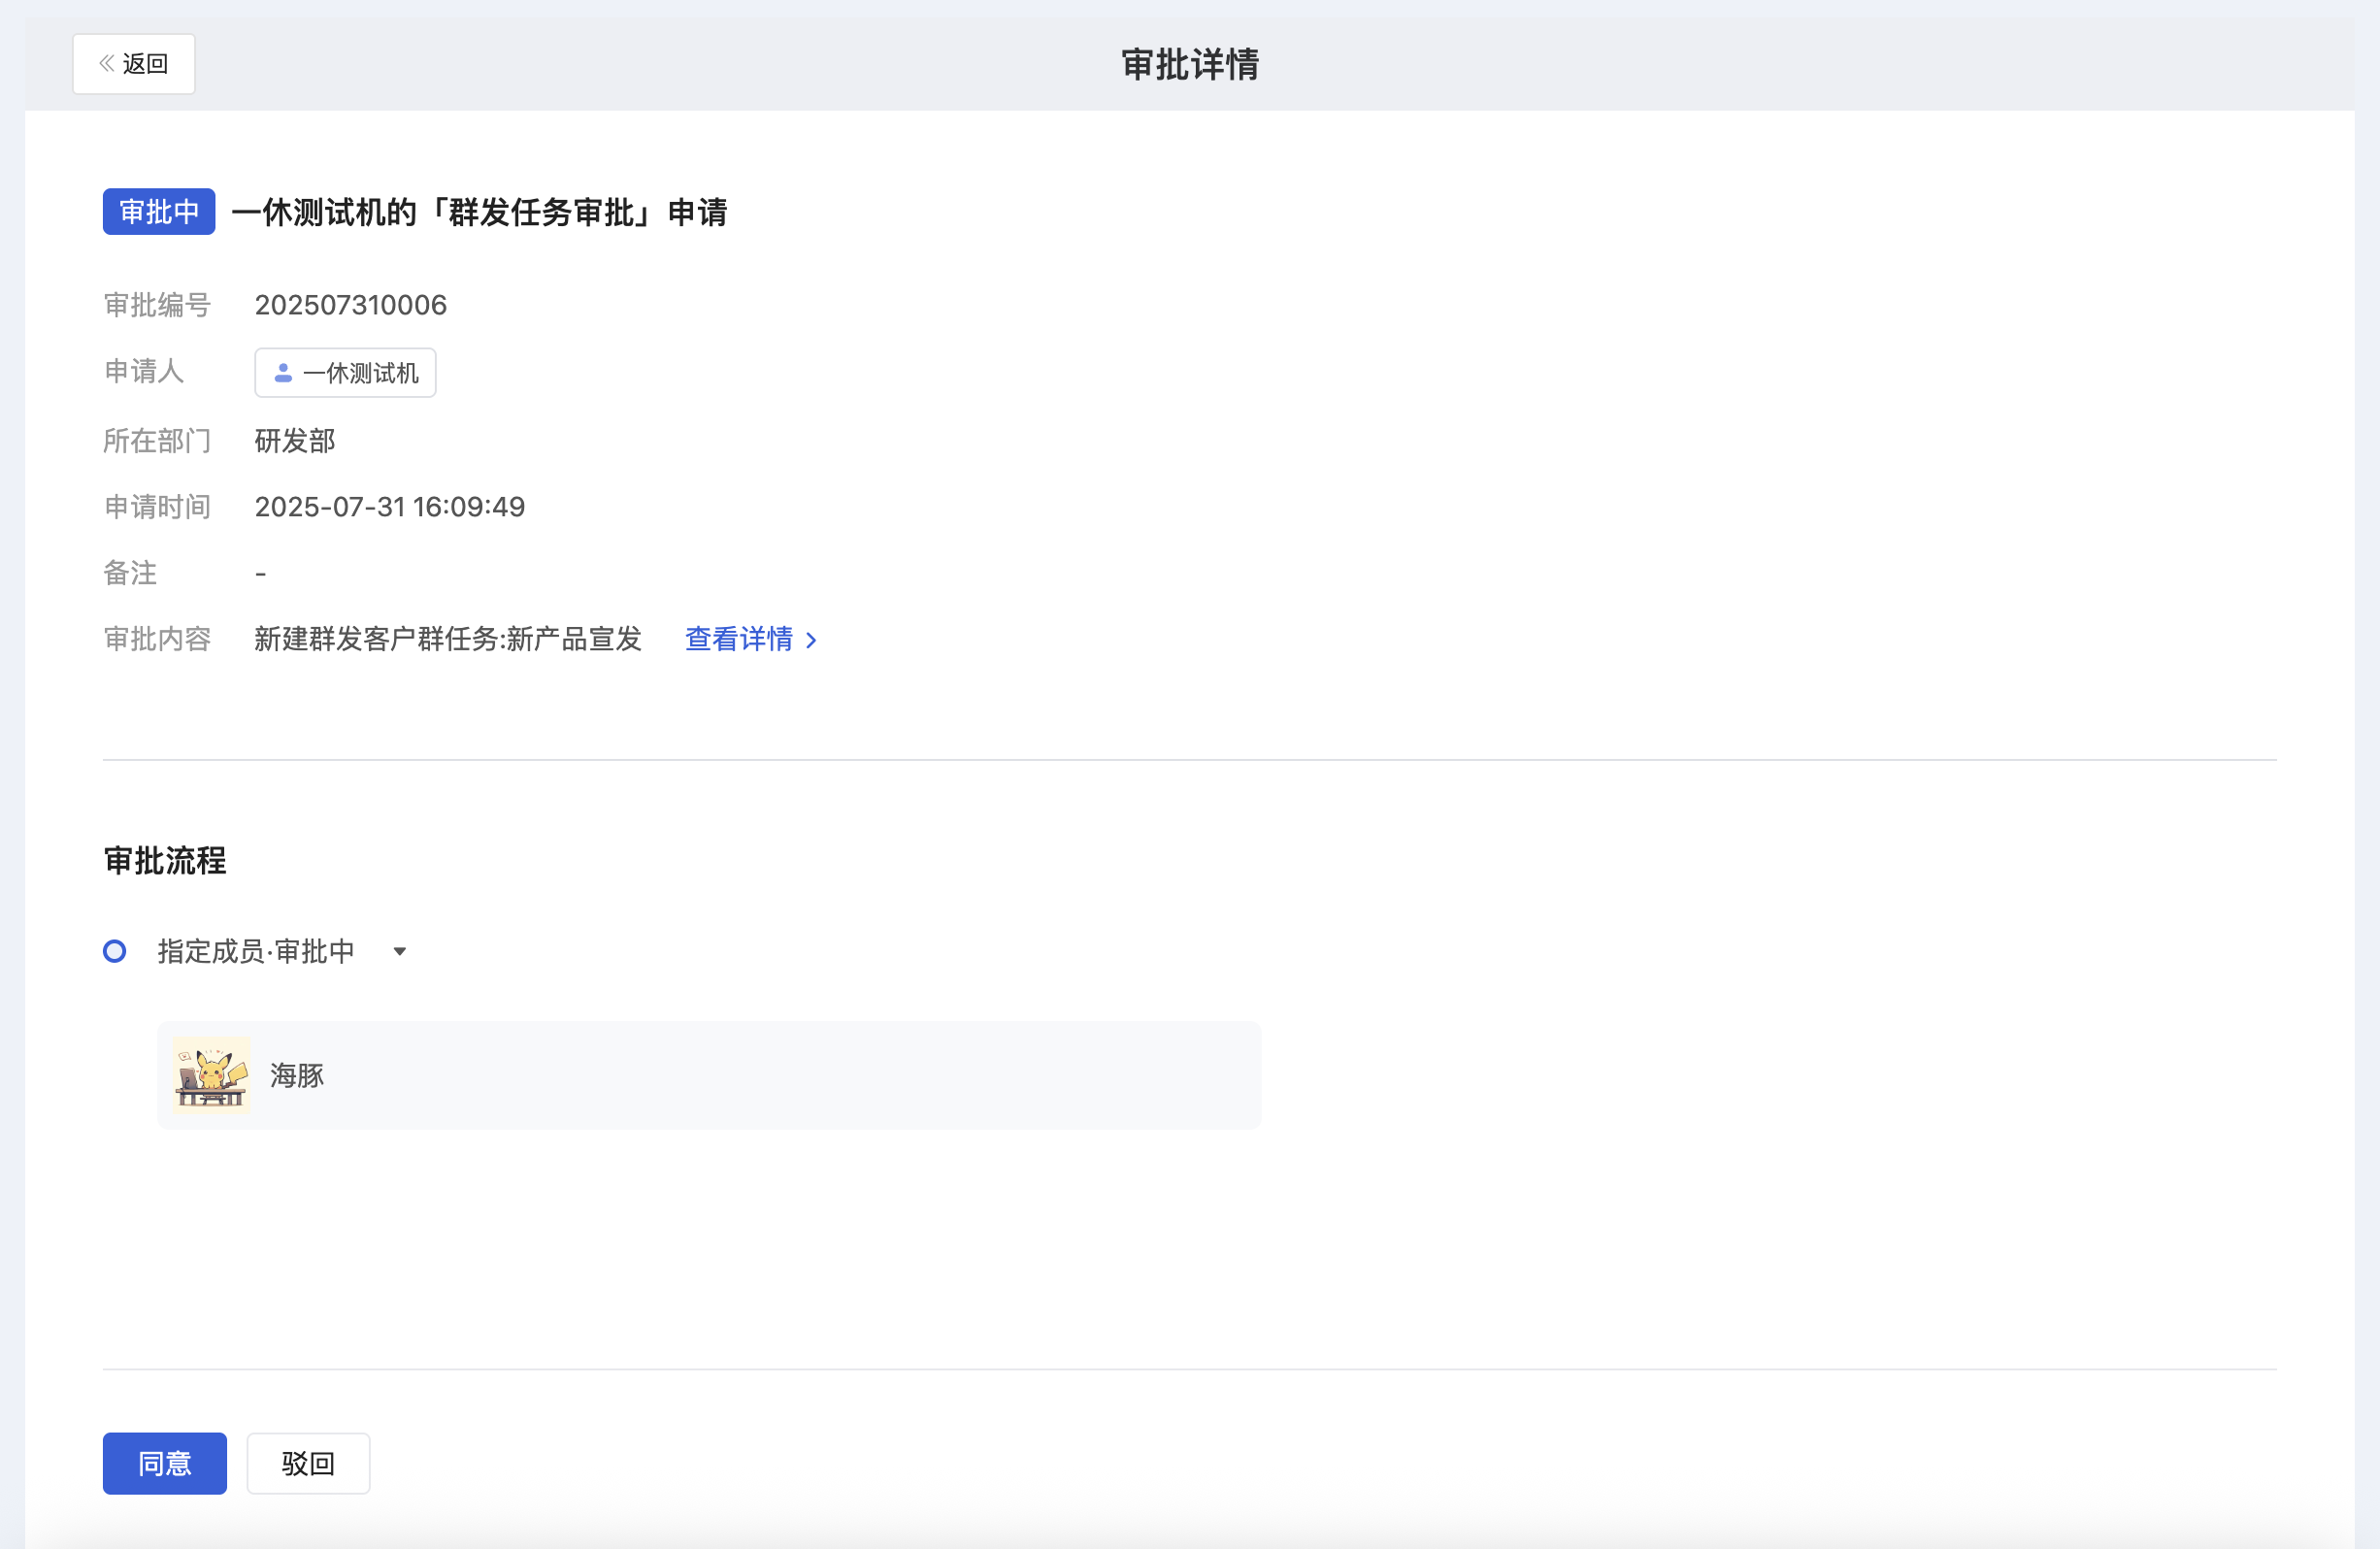
Task: Open applicant tag 一休测试机
Action: (x=345, y=373)
